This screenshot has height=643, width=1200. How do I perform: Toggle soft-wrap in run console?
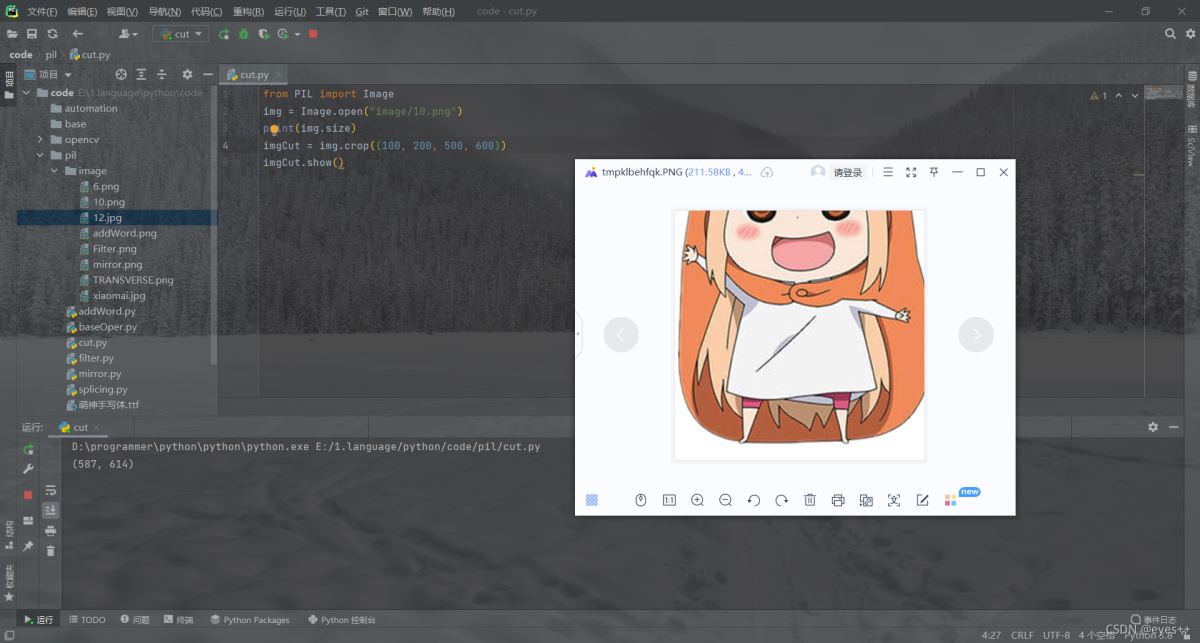point(50,491)
